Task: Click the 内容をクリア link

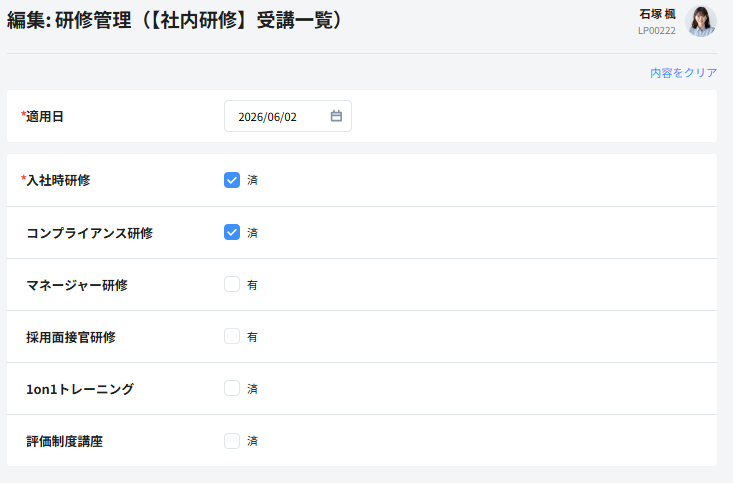Action: pyautogui.click(x=683, y=73)
